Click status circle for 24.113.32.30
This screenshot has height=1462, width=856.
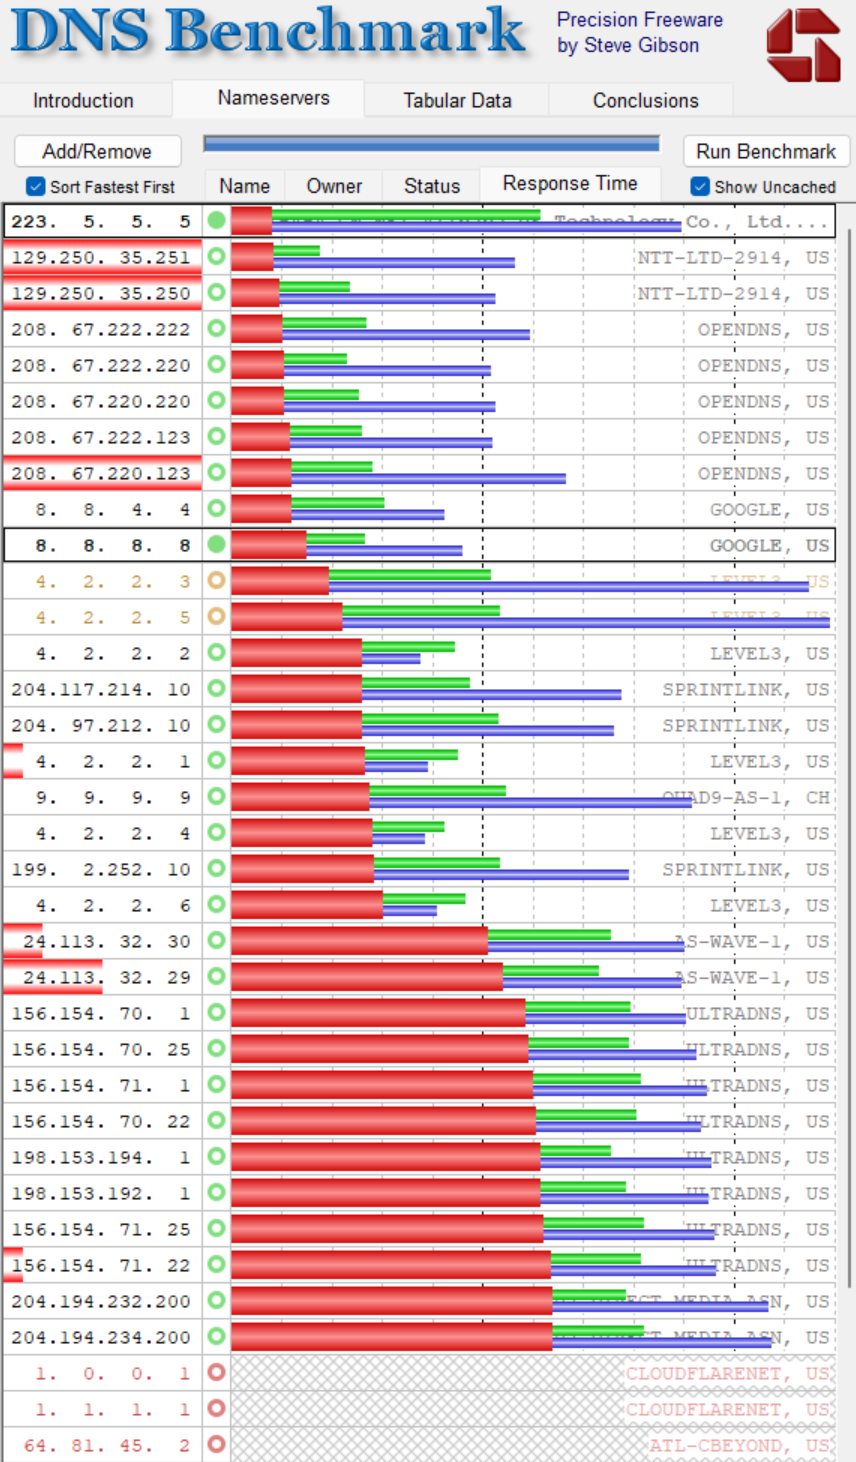216,940
